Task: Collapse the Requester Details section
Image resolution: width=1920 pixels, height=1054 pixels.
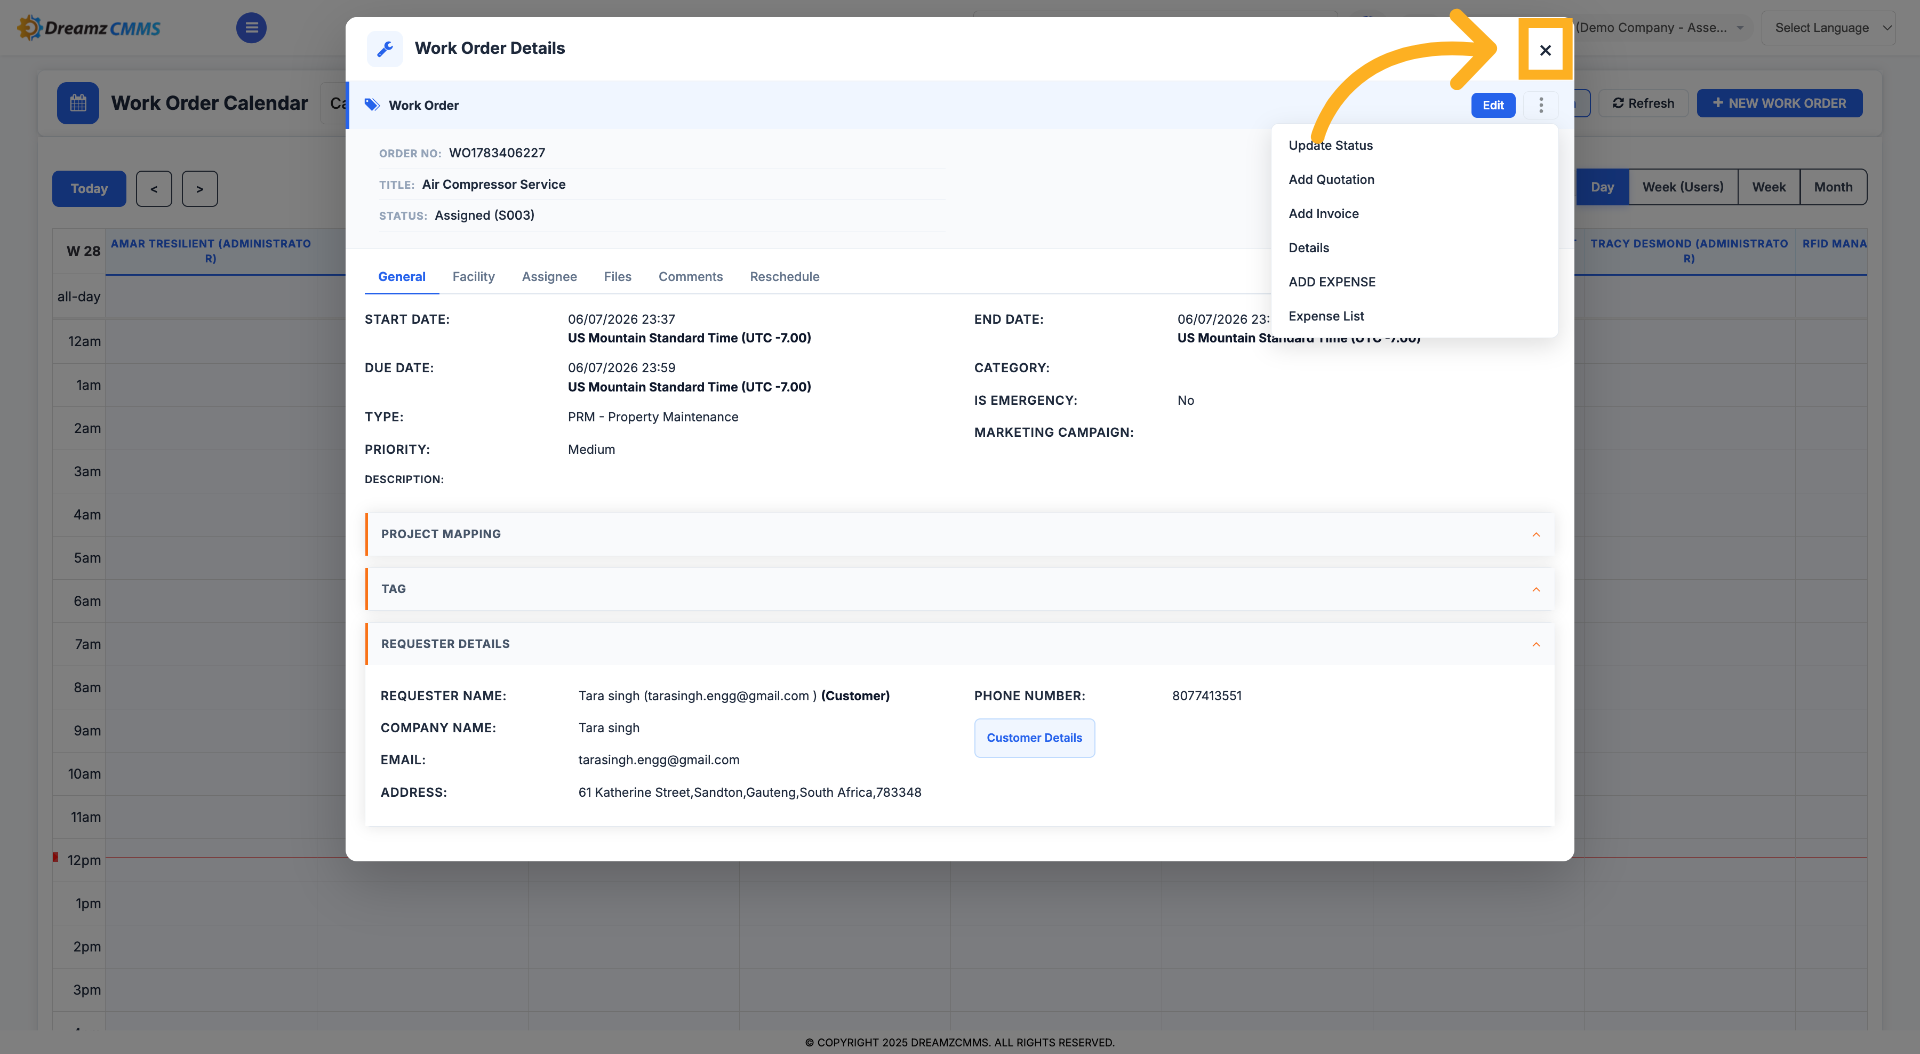Action: click(1536, 644)
